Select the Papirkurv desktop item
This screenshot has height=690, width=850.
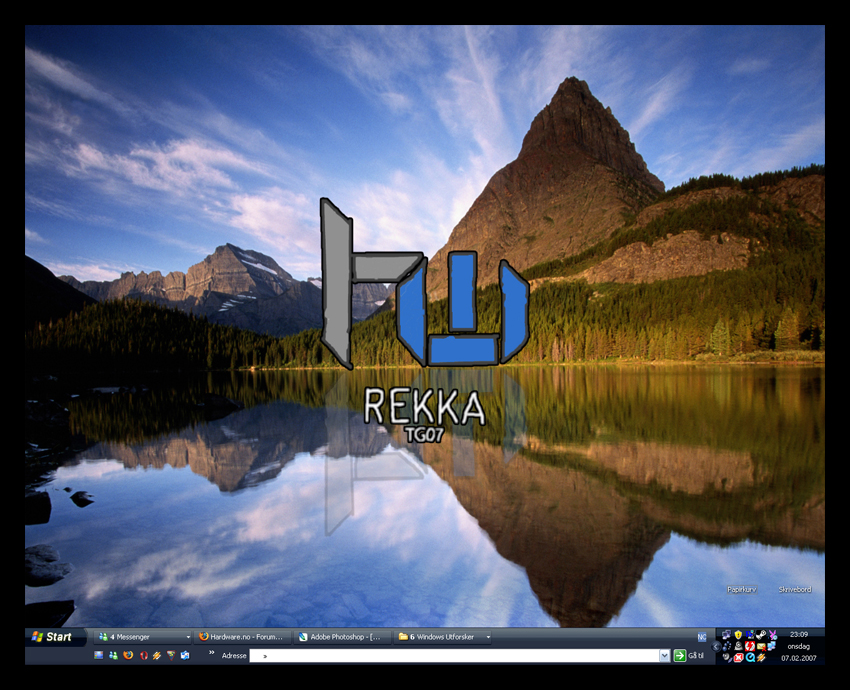741,589
